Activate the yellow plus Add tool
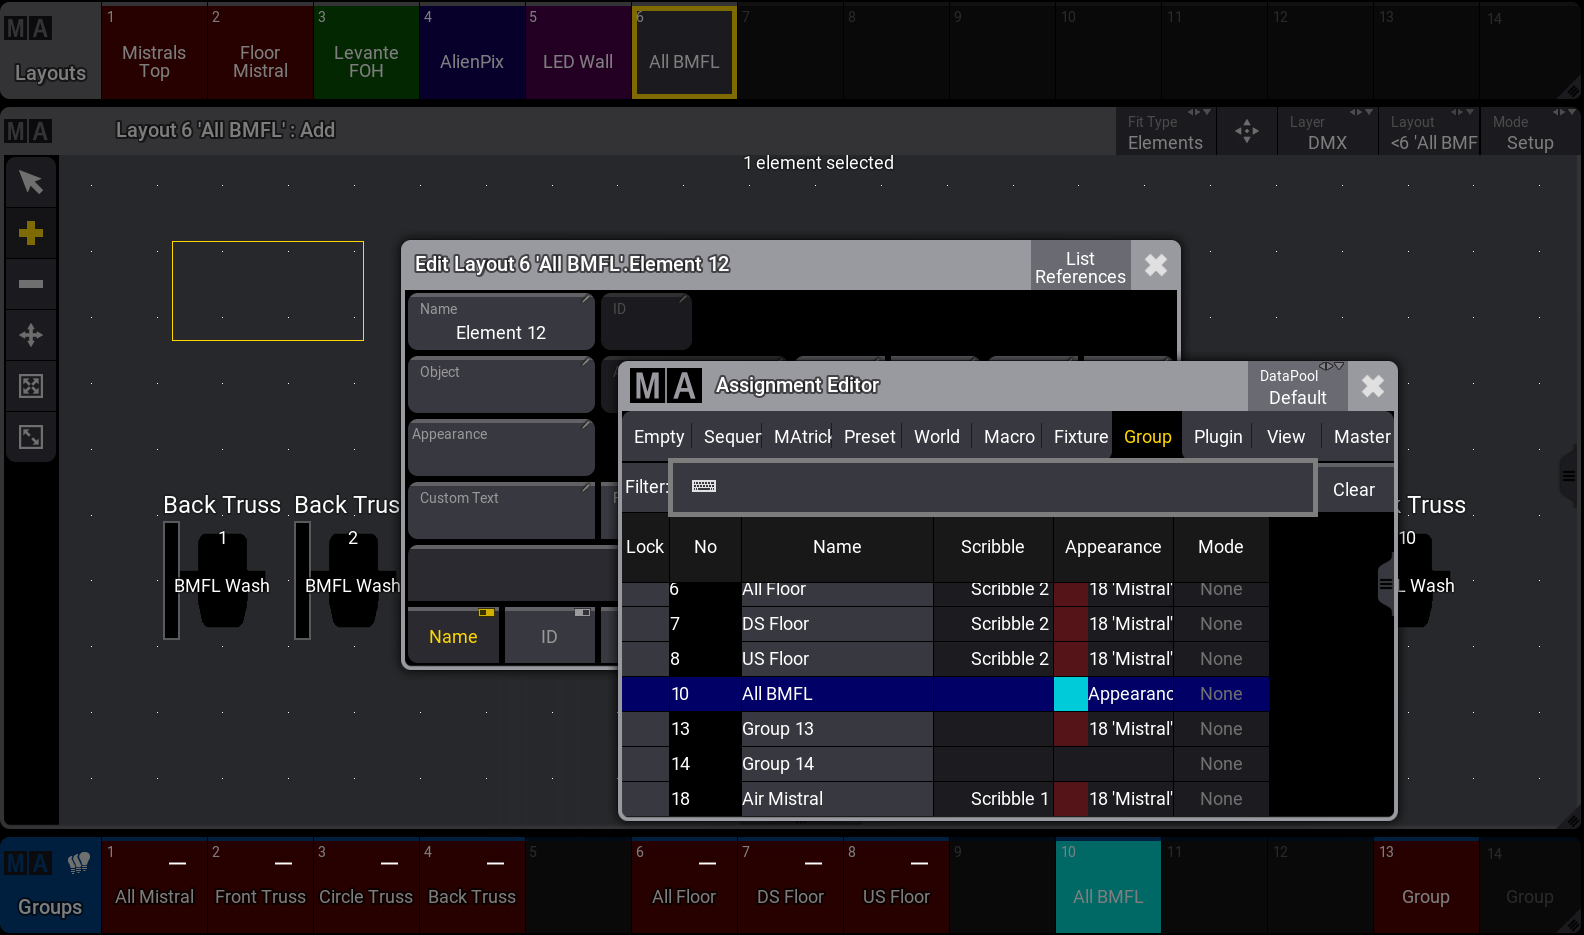Image resolution: width=1584 pixels, height=935 pixels. point(31,233)
